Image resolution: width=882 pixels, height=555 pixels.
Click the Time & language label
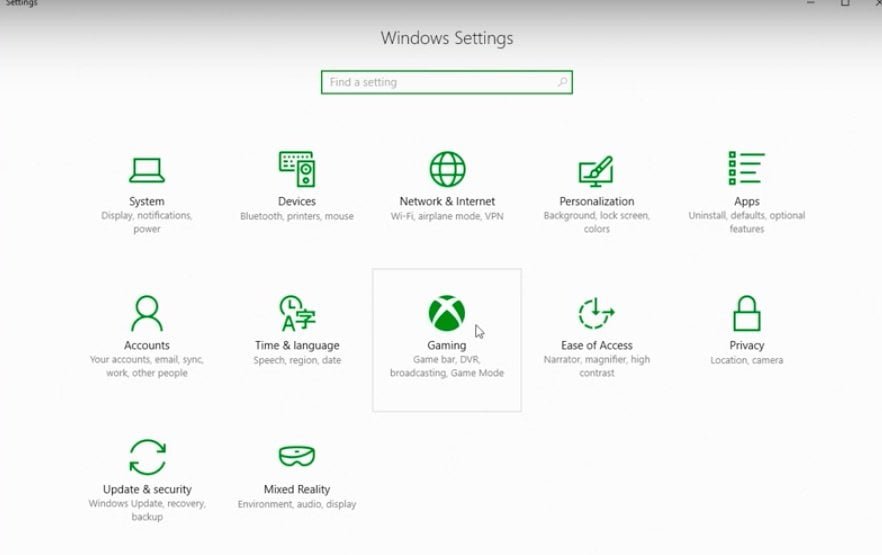[x=297, y=345]
